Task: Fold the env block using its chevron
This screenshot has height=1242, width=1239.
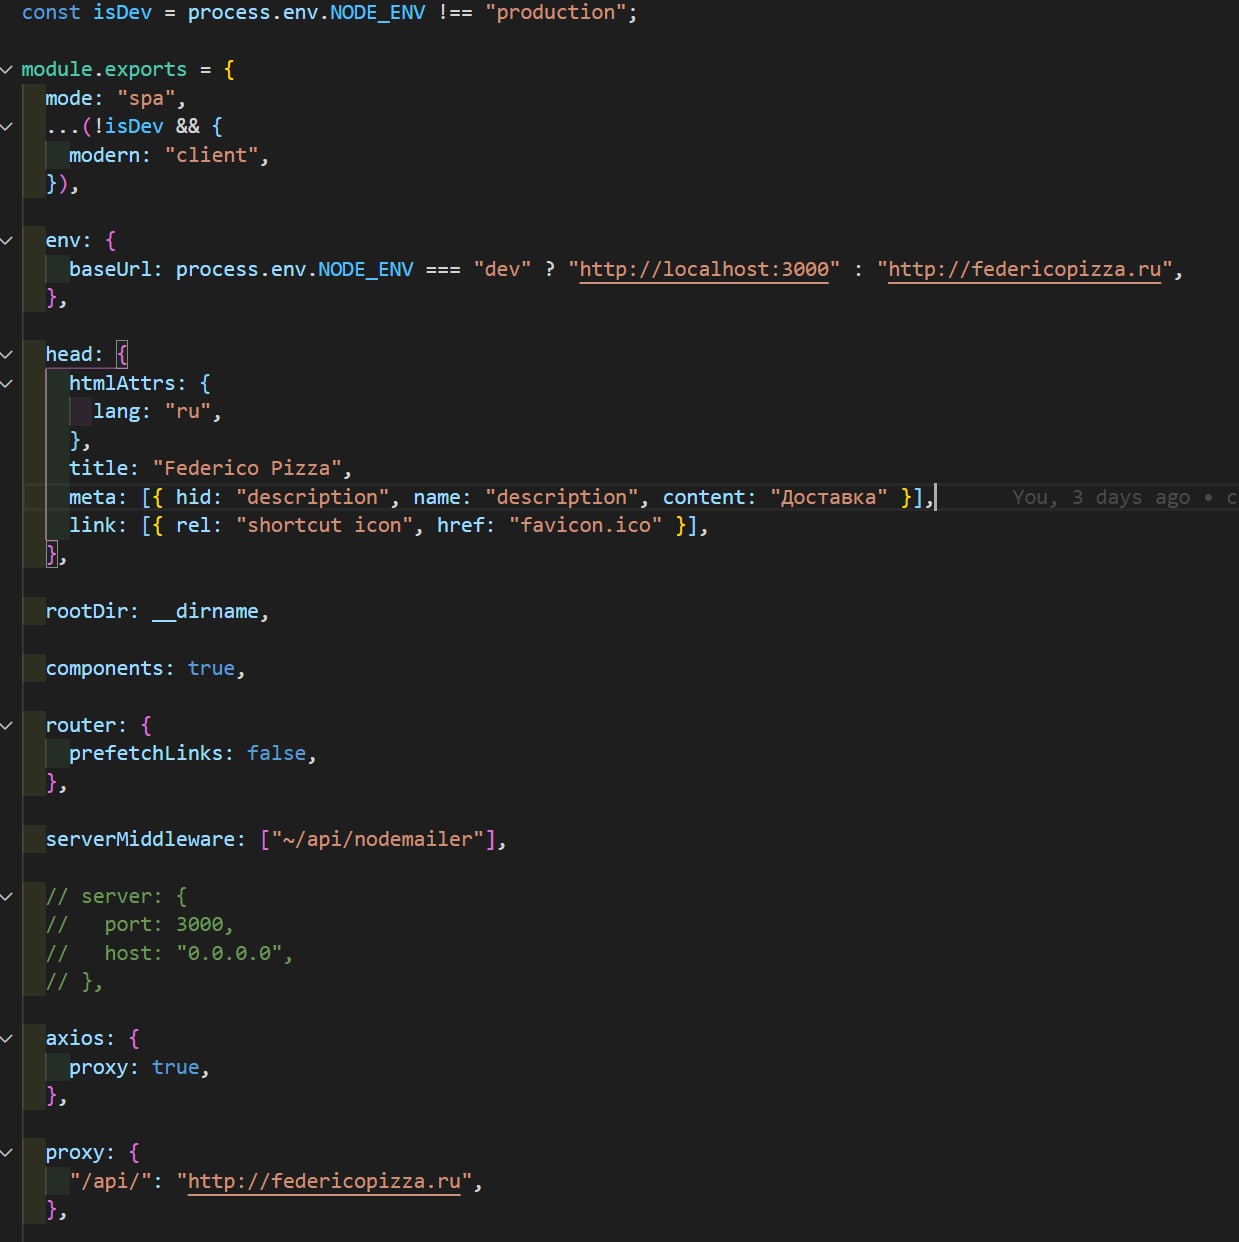Action: (7, 240)
